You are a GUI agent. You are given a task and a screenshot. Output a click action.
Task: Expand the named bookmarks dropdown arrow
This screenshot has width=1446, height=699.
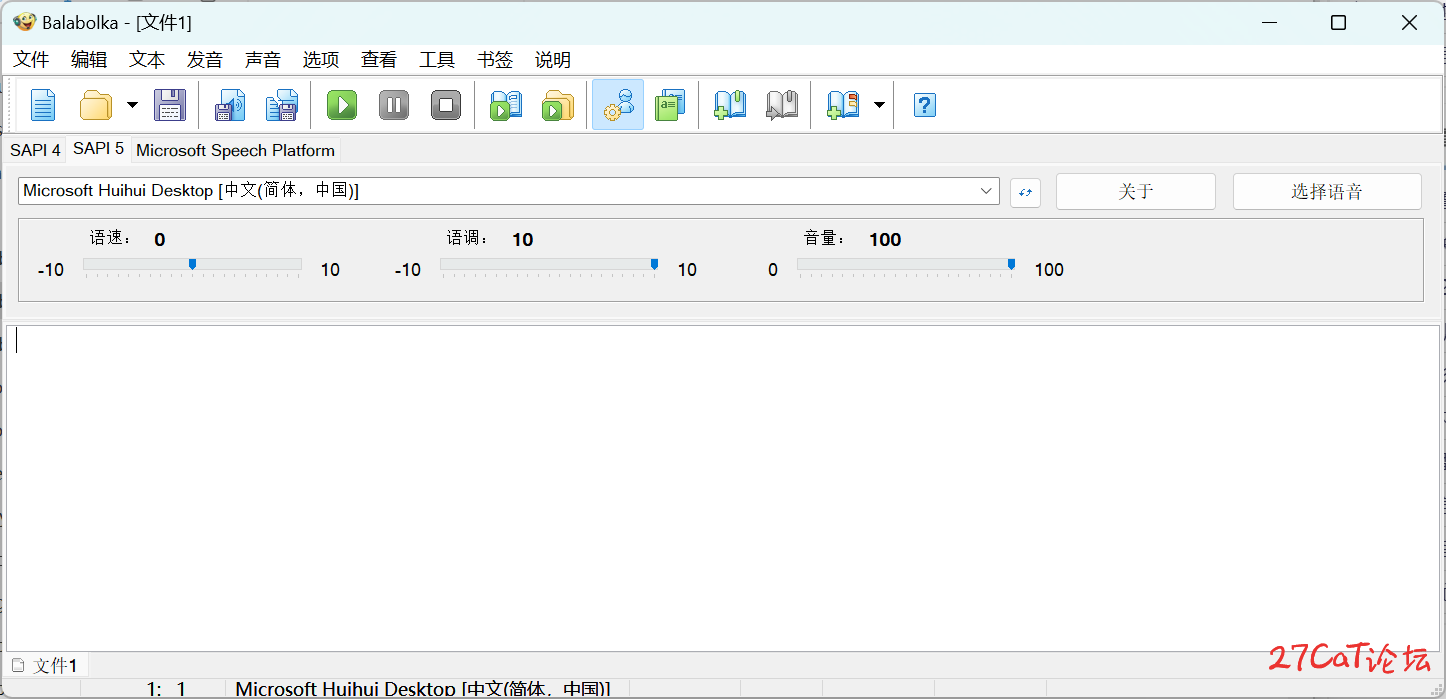coord(879,105)
